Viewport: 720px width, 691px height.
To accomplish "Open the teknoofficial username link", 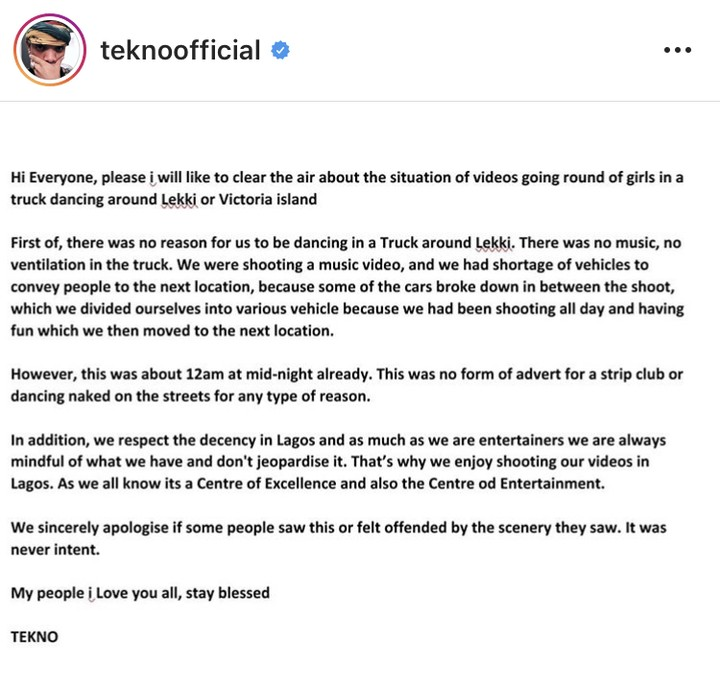I will 180,50.
